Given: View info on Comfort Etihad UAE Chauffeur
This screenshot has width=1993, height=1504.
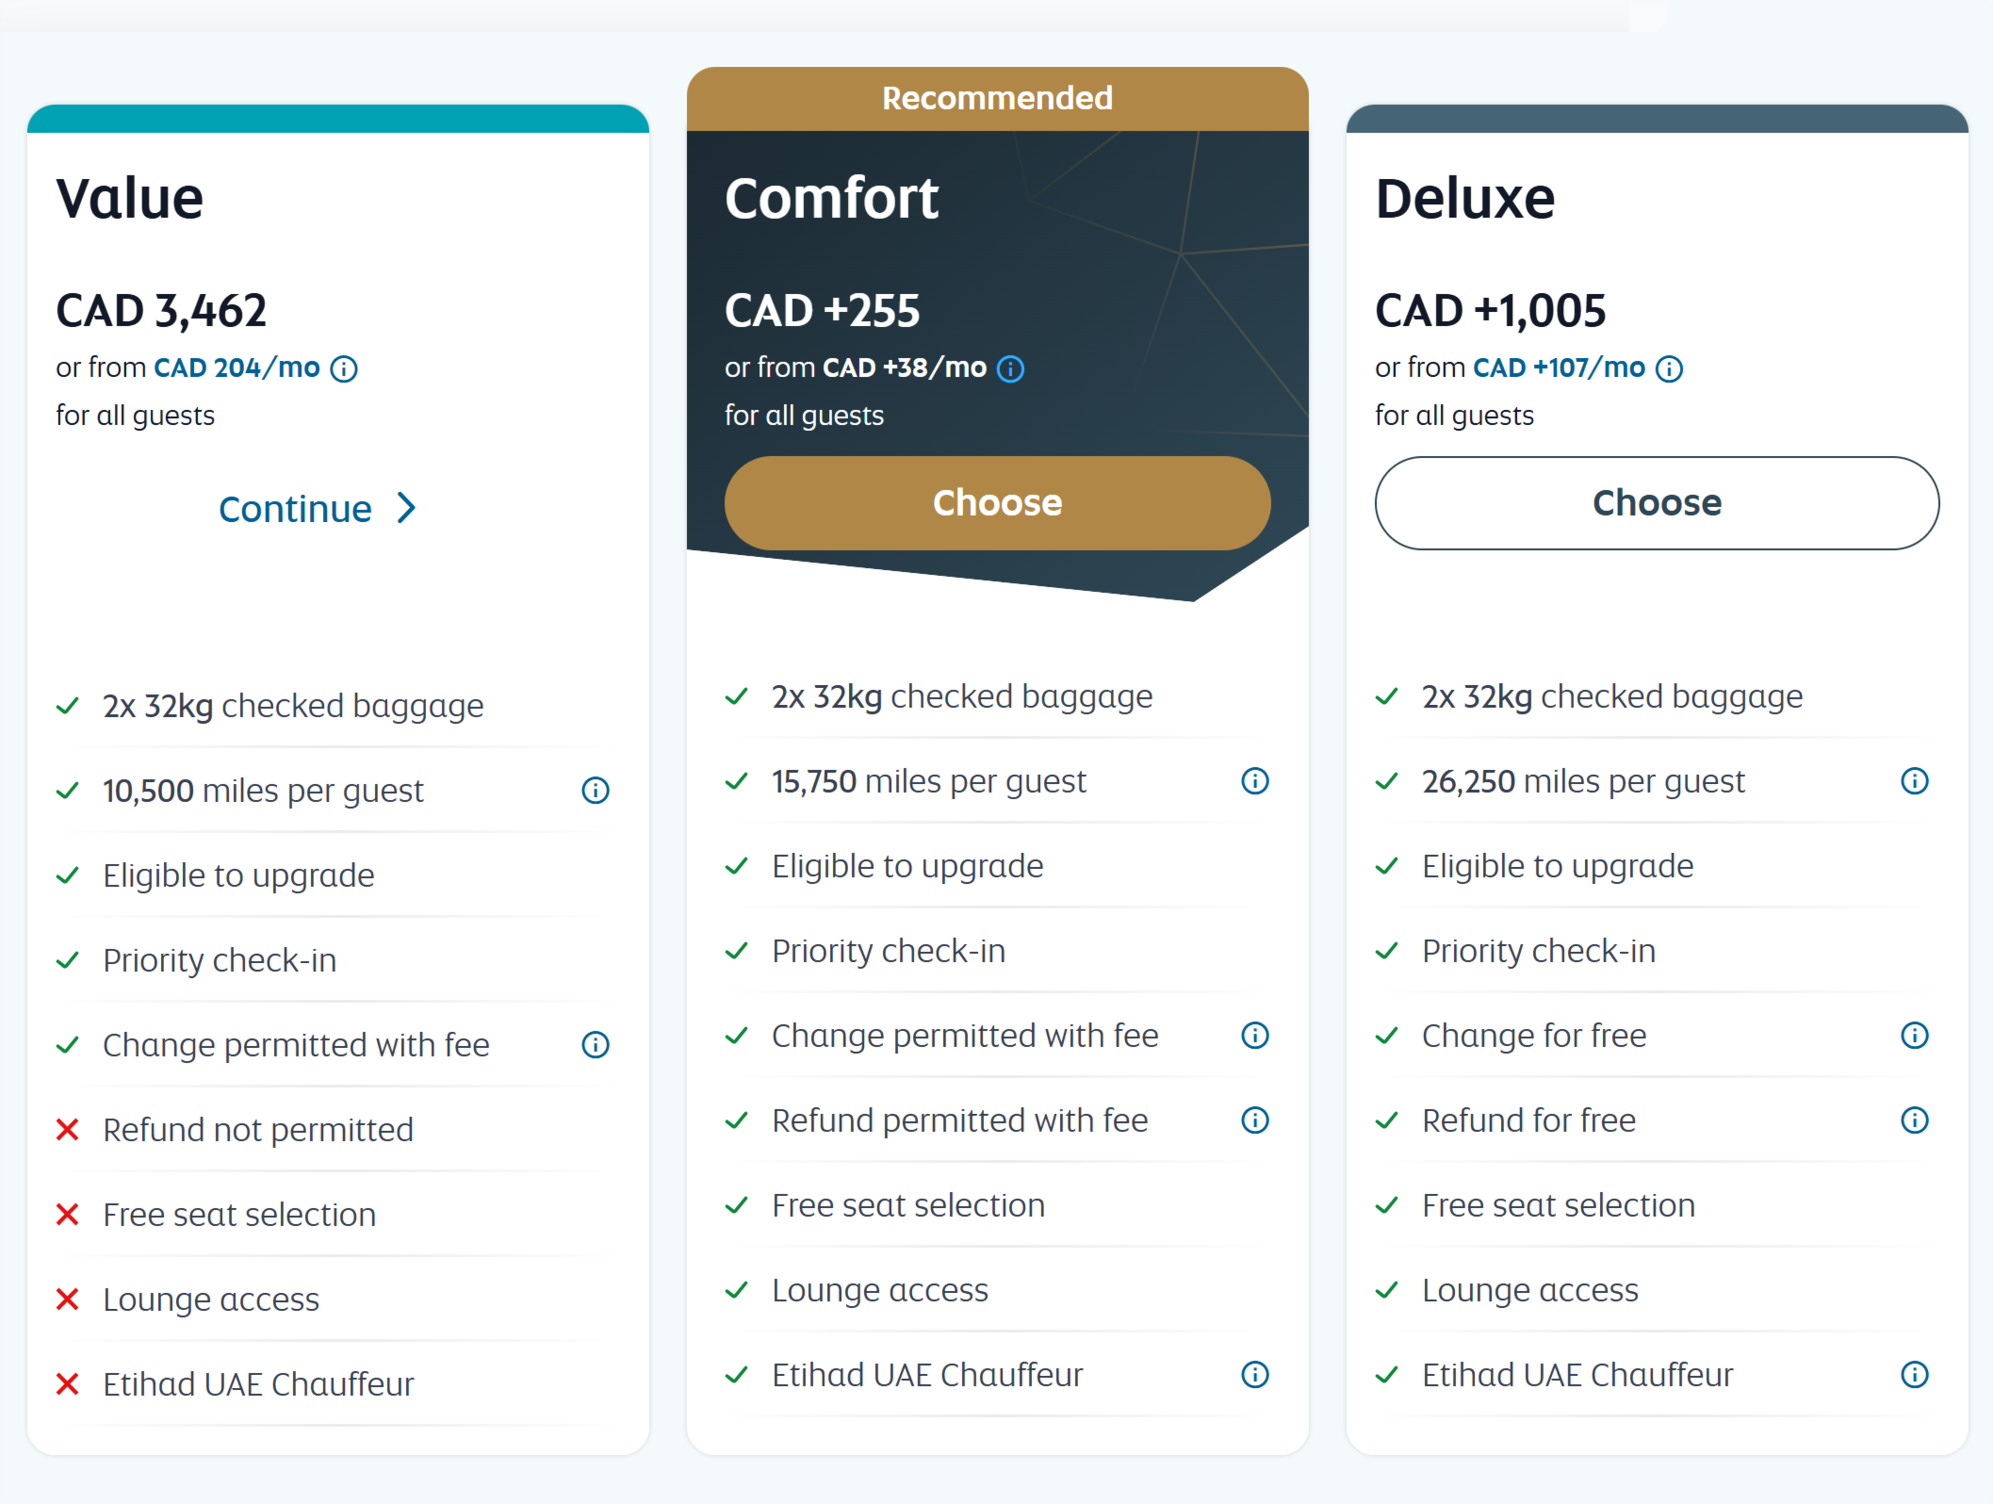Looking at the screenshot, I should pos(1255,1375).
